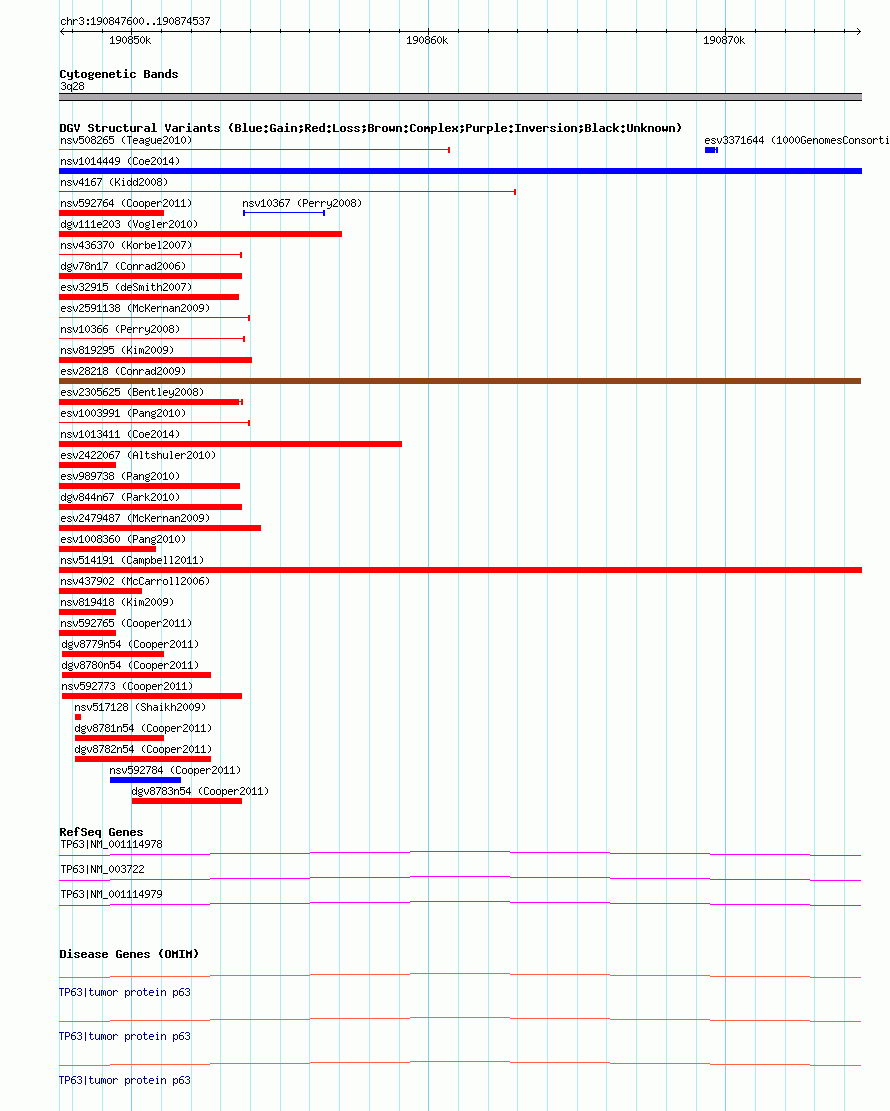890x1111 pixels.
Task: Click the nsv592764 (Cooper2011) label
Action: 126,203
